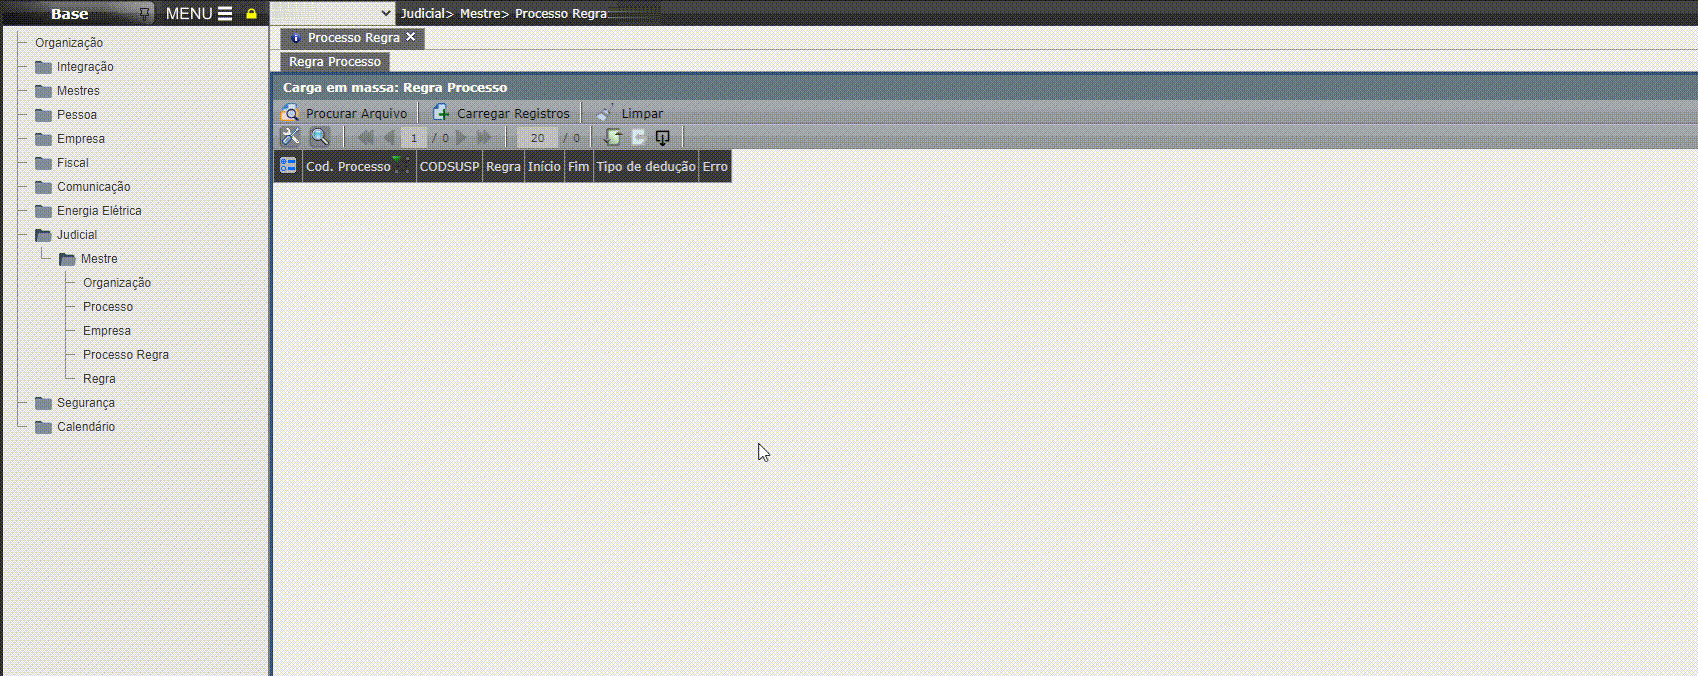Open the wrench and screwdriver settings tool
This screenshot has height=676, width=1698.
pos(290,137)
